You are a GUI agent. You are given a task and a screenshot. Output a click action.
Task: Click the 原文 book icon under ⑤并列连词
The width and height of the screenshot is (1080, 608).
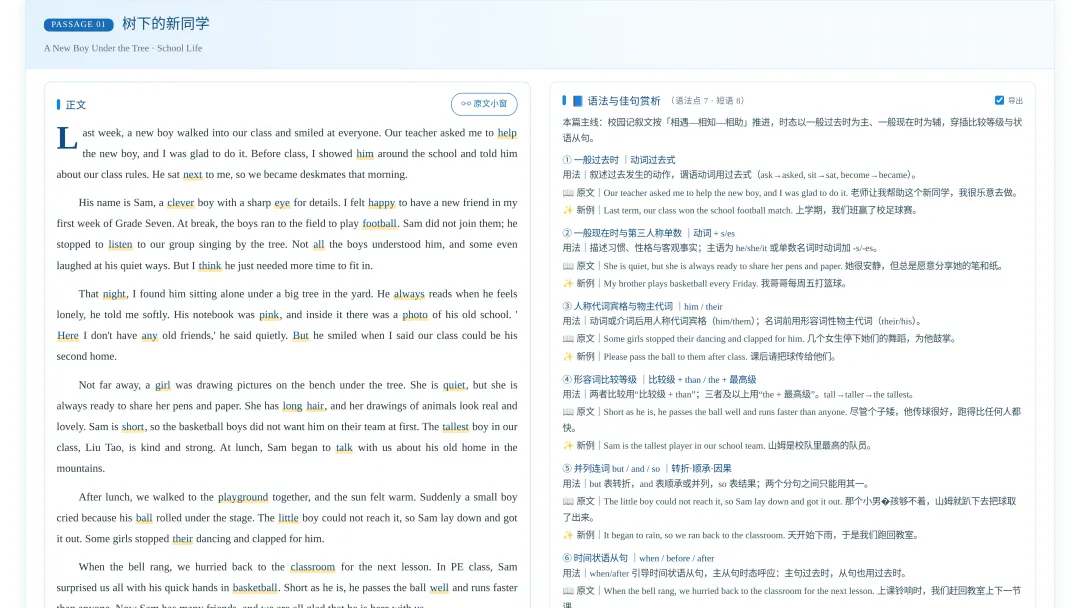(568, 501)
